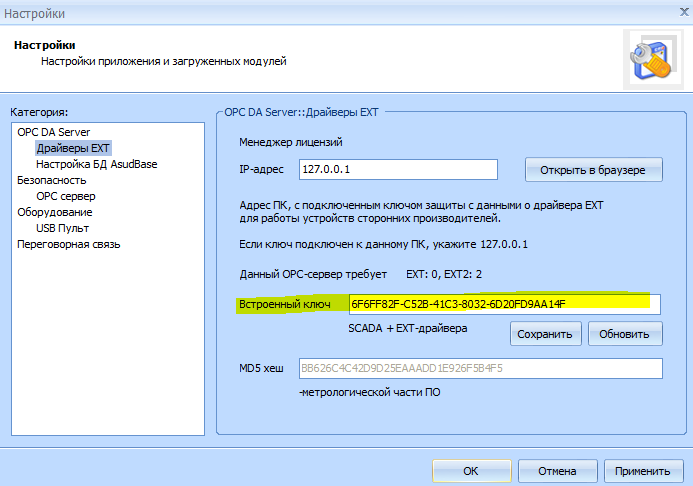Confirm settings with OK button
693x486 pixels.
(470, 470)
